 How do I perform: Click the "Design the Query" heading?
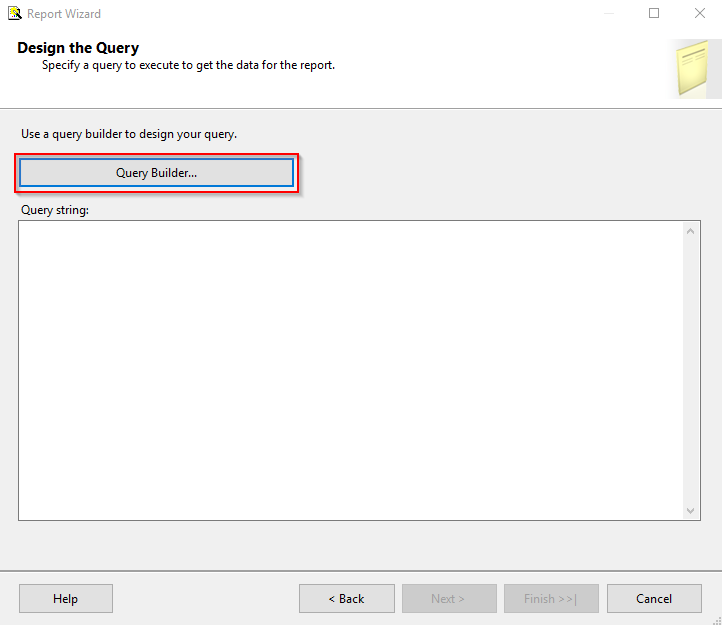pyautogui.click(x=78, y=48)
